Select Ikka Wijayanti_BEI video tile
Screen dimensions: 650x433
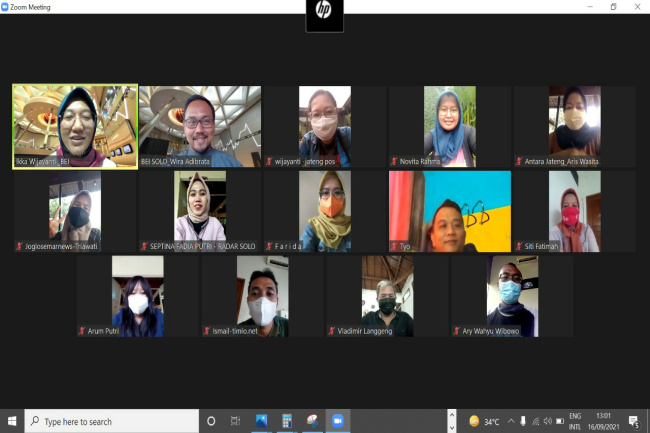pyautogui.click(x=75, y=126)
